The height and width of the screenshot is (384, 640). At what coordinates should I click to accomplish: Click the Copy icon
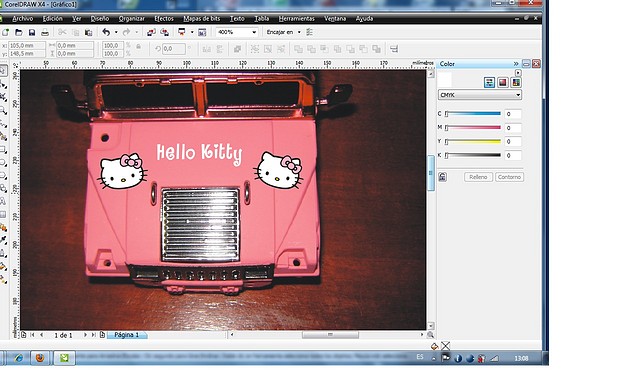(75, 32)
